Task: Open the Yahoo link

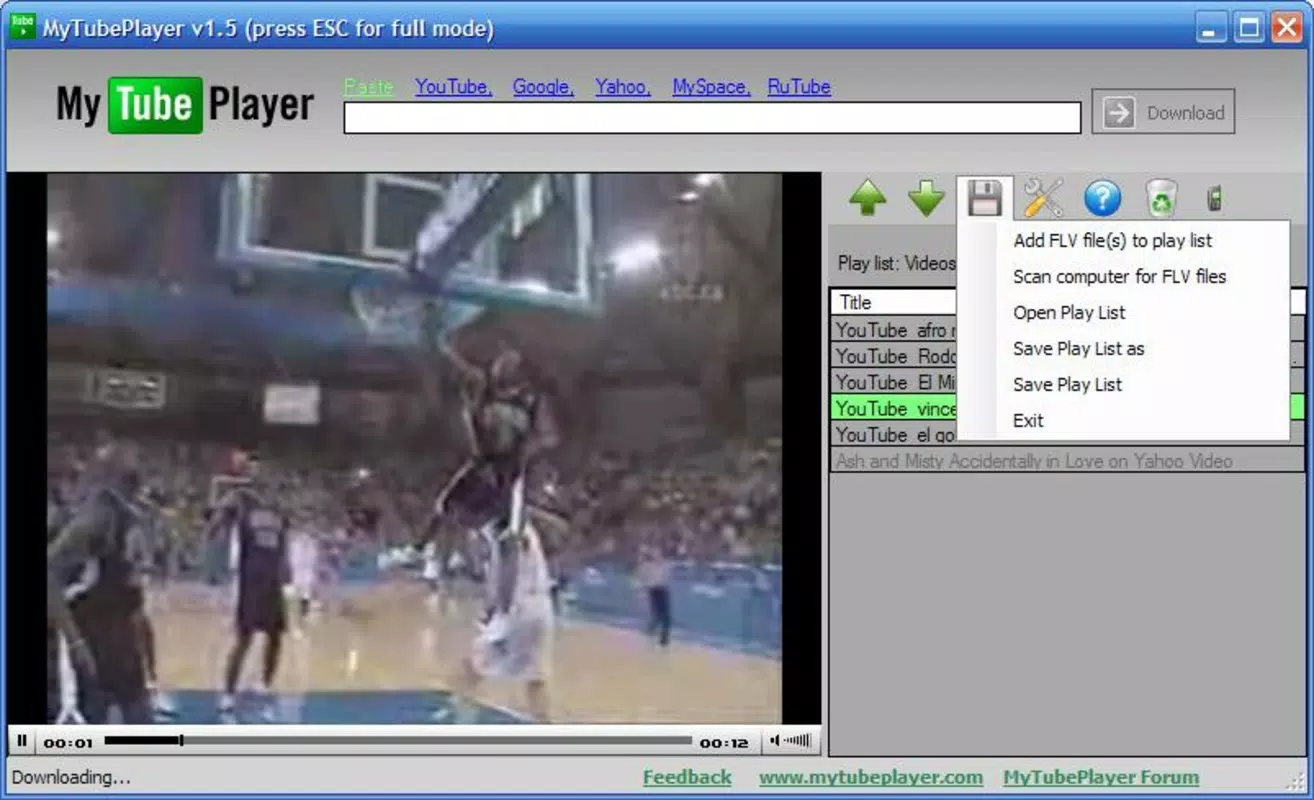Action: (622, 87)
